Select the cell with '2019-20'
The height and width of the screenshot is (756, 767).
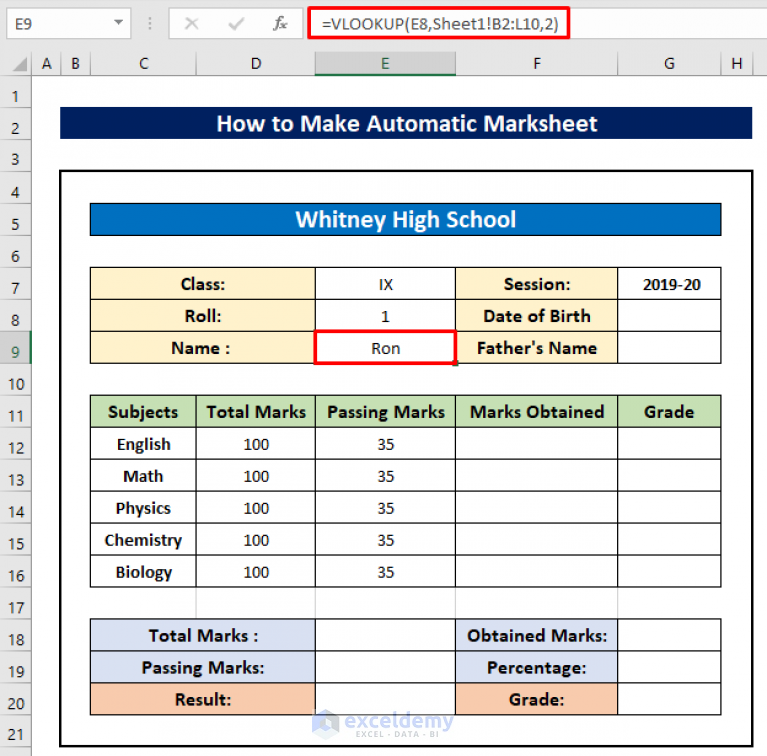click(669, 284)
